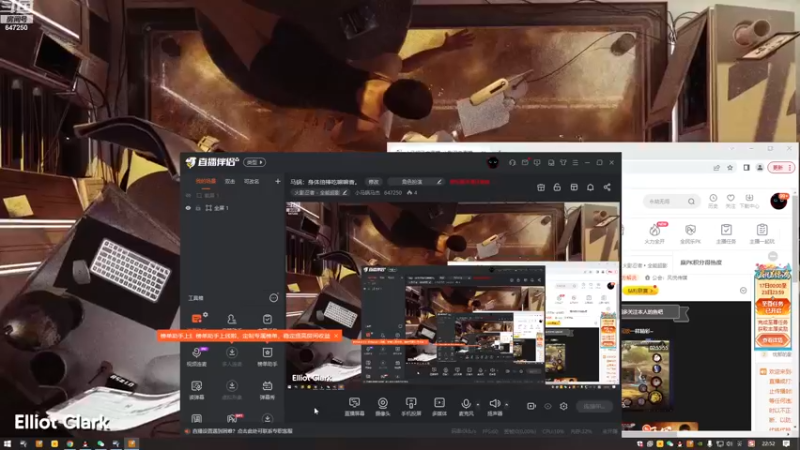Open the toolbox more options circle

274,298
